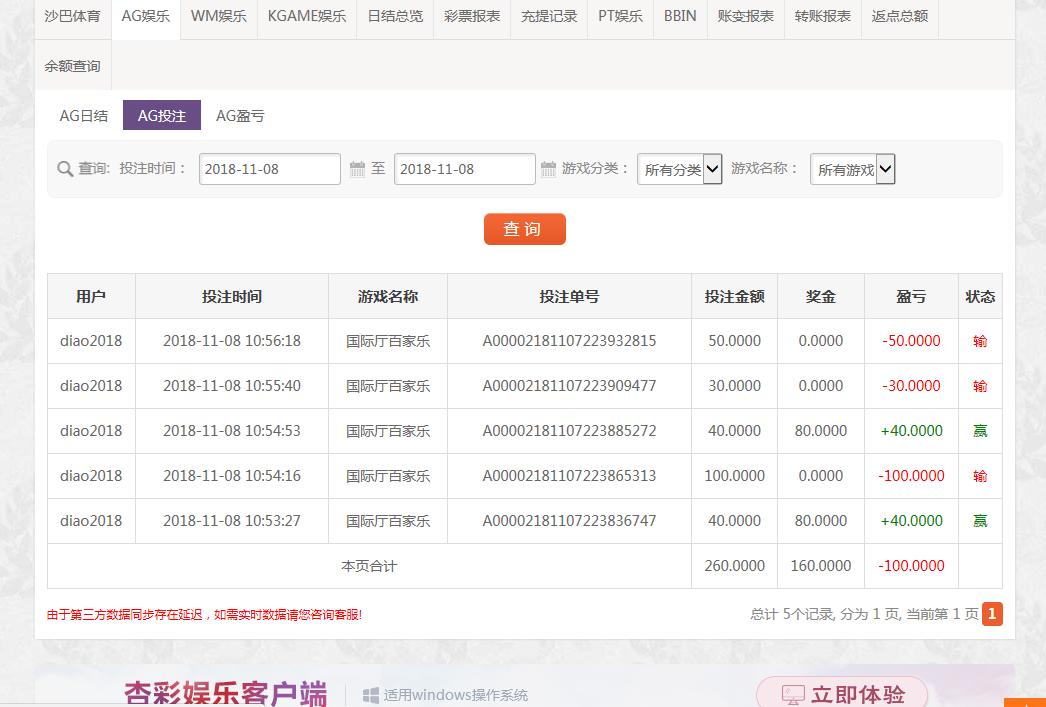This screenshot has width=1046, height=707.
Task: Focus the end date input field
Action: coord(464,169)
